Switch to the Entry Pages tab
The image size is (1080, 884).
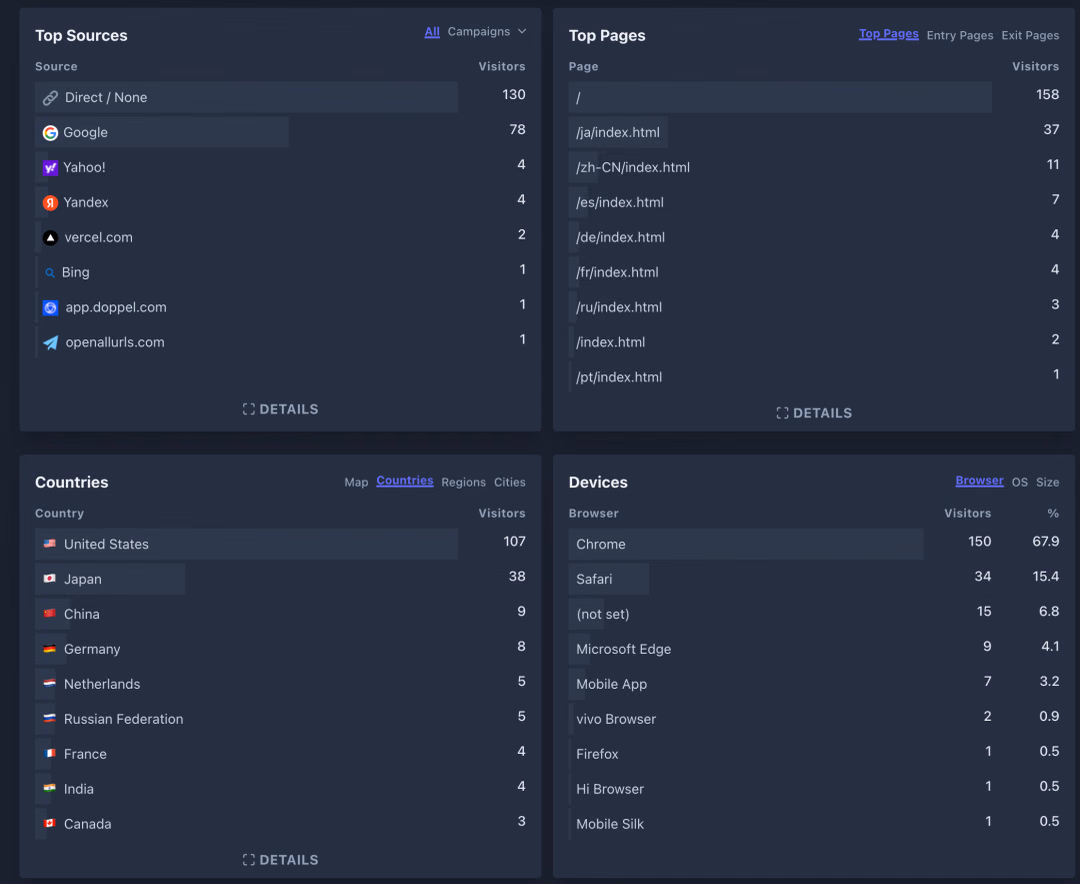click(x=959, y=35)
